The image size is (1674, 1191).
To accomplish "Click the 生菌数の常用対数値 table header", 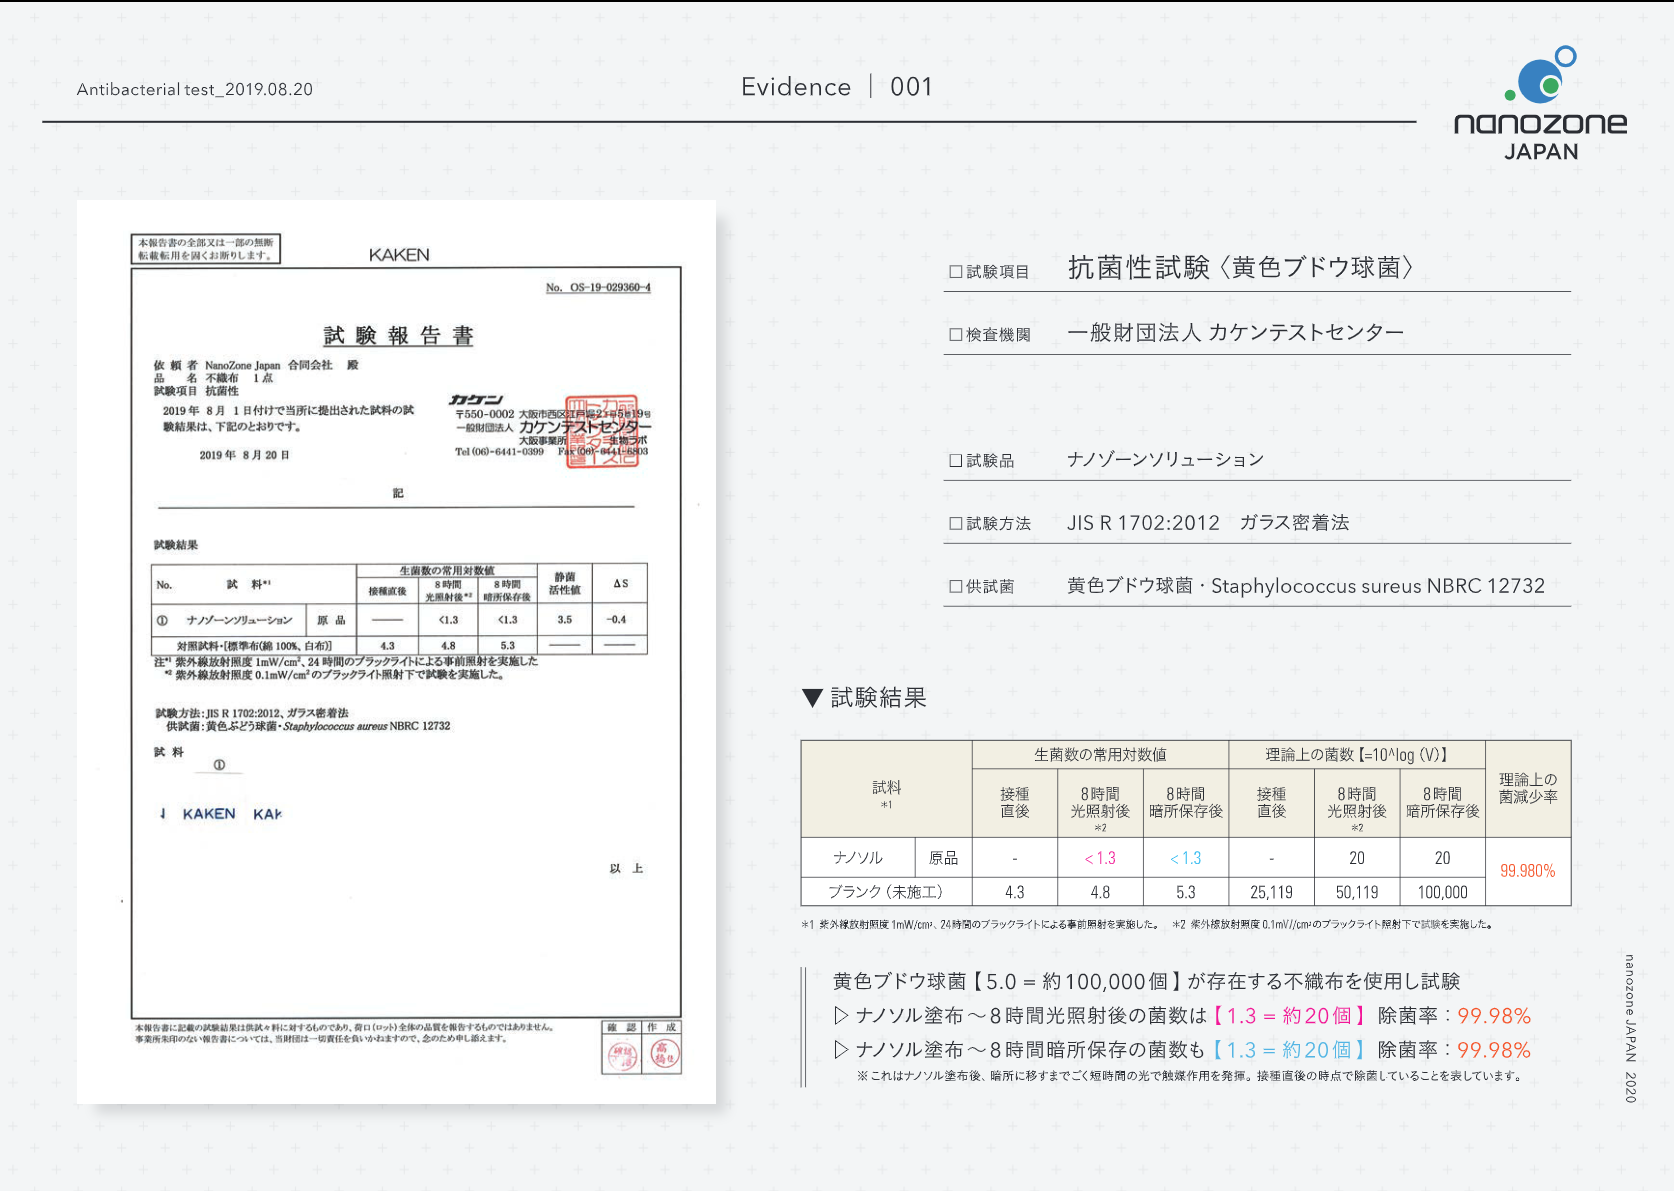I will 1100,755.
